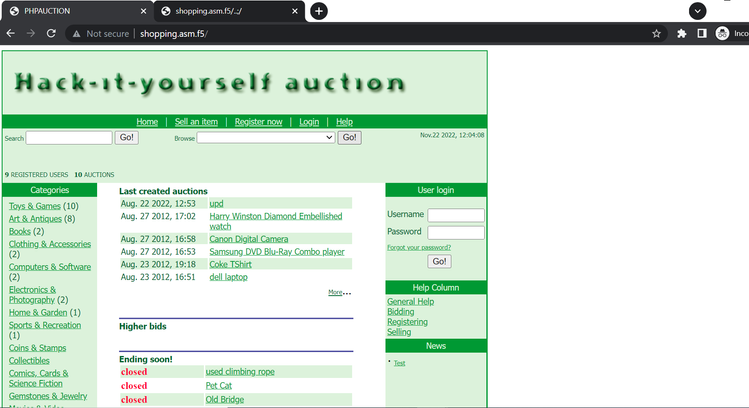Click the Incognito profile icon

pos(722,33)
